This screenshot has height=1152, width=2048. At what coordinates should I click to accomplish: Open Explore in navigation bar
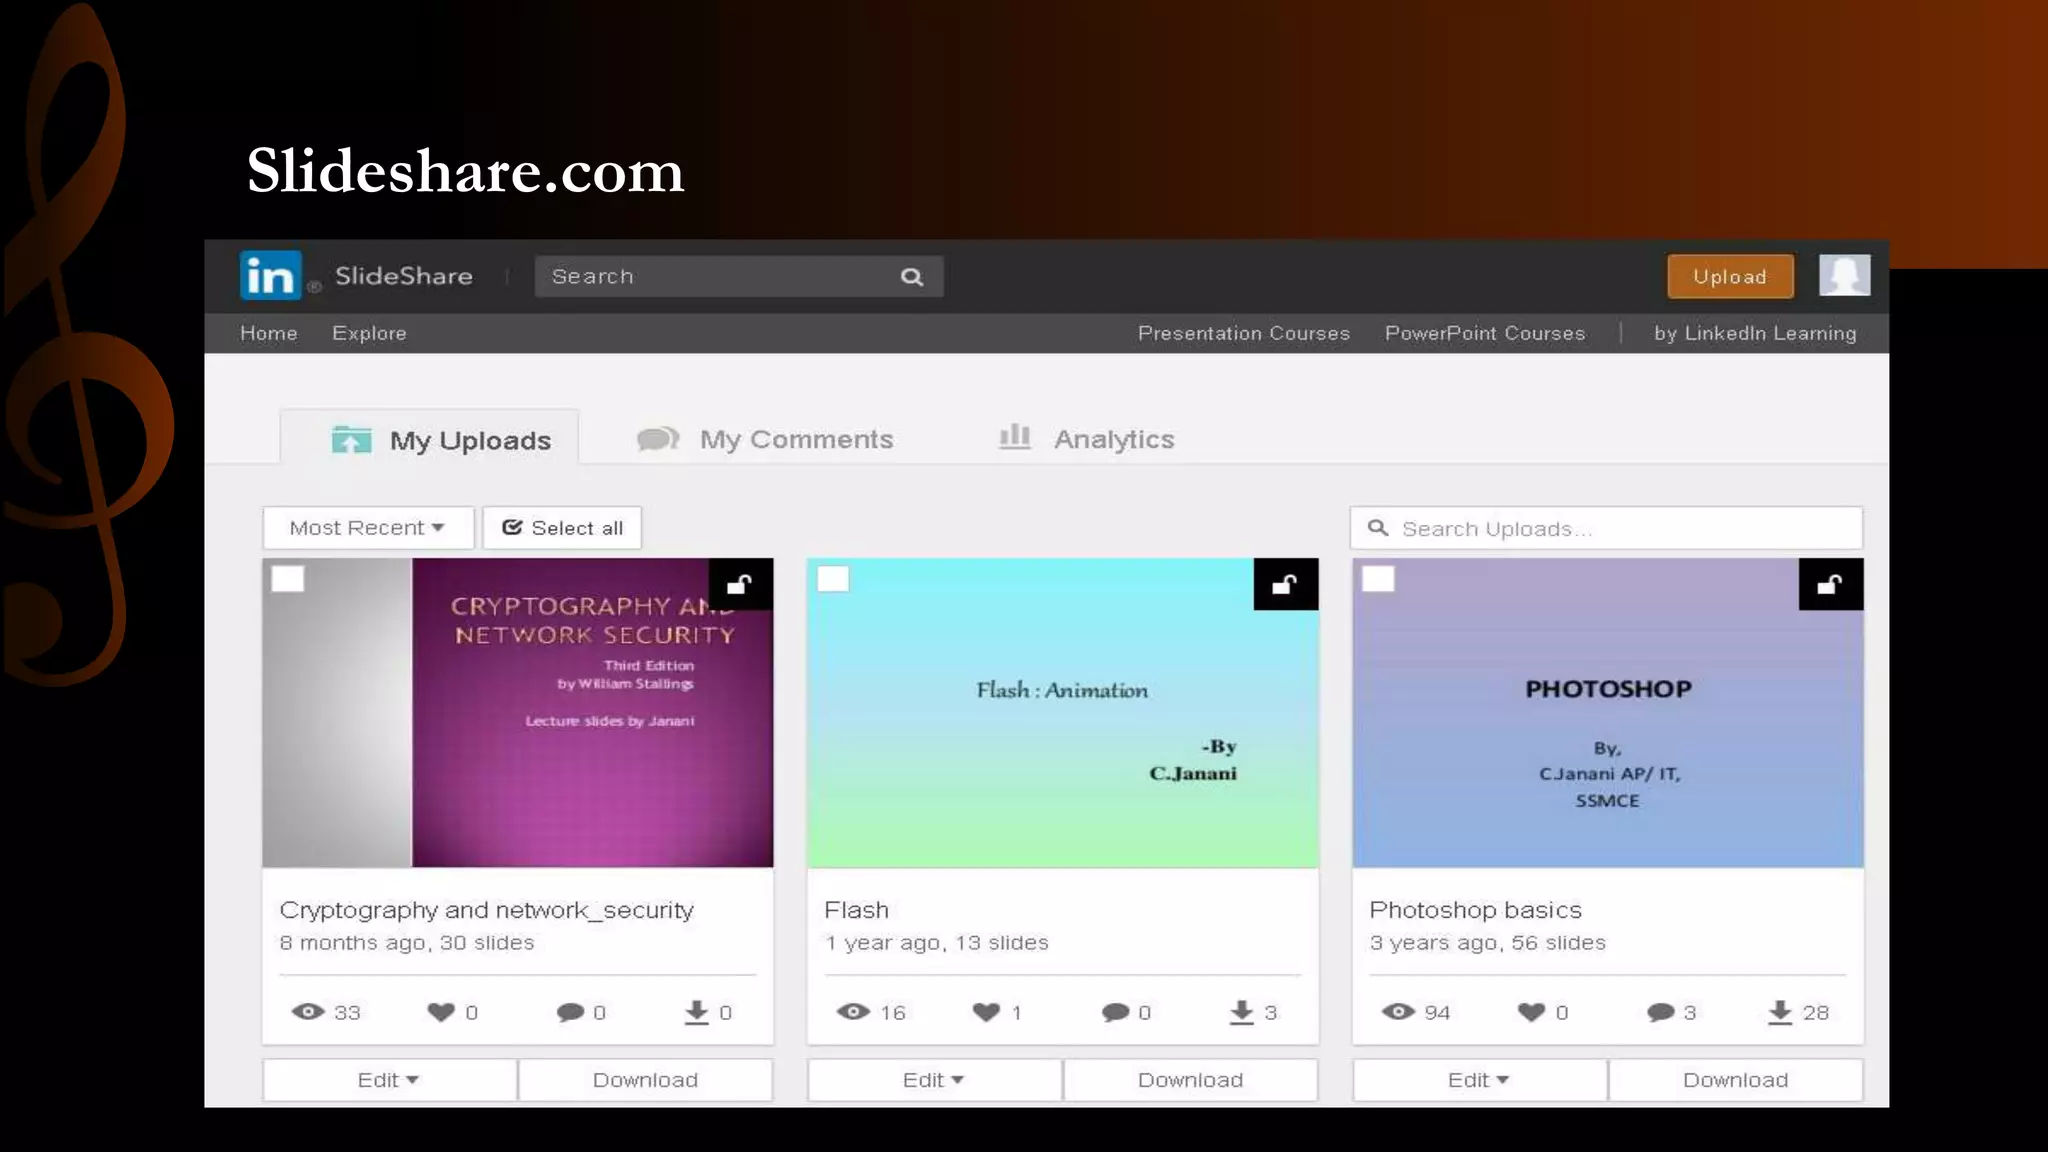369,333
